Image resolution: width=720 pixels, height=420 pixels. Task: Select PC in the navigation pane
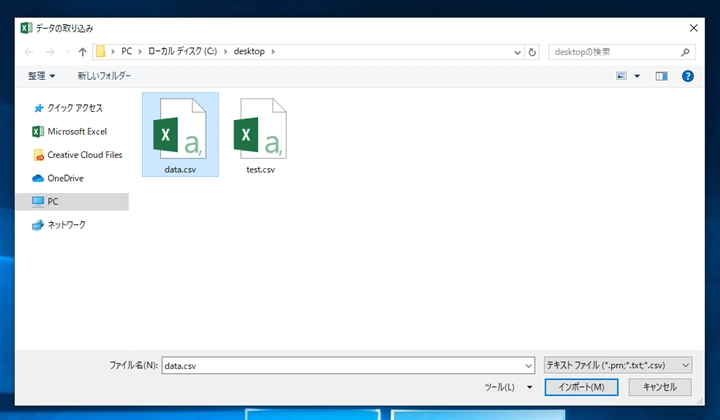click(x=72, y=202)
